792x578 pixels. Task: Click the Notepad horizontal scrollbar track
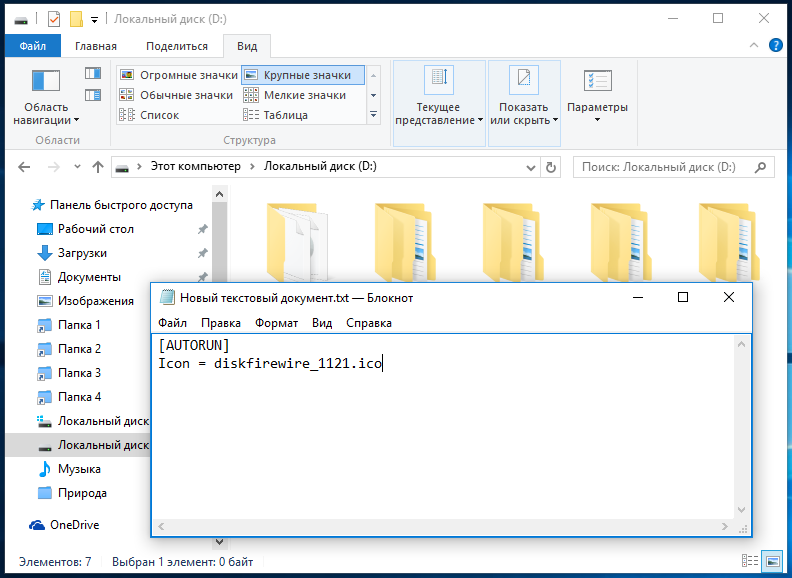445,526
